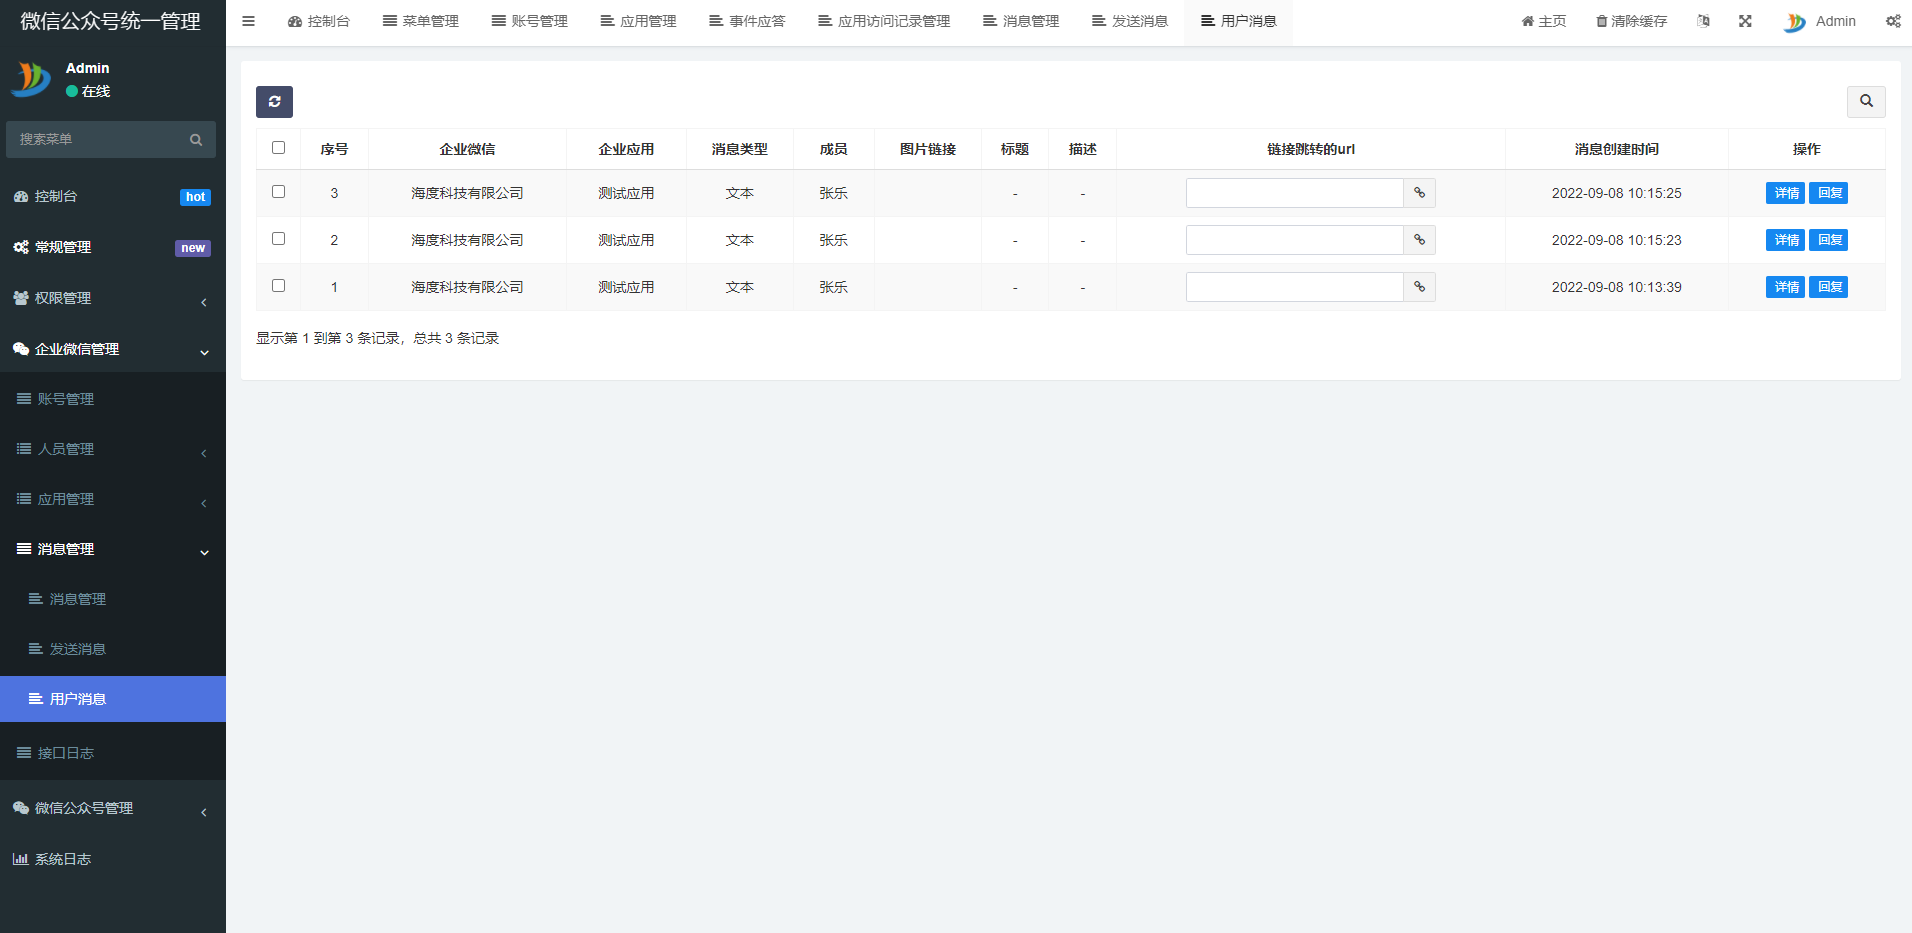
Task: Expand 微信公众号管理 in the sidebar
Action: [112, 808]
